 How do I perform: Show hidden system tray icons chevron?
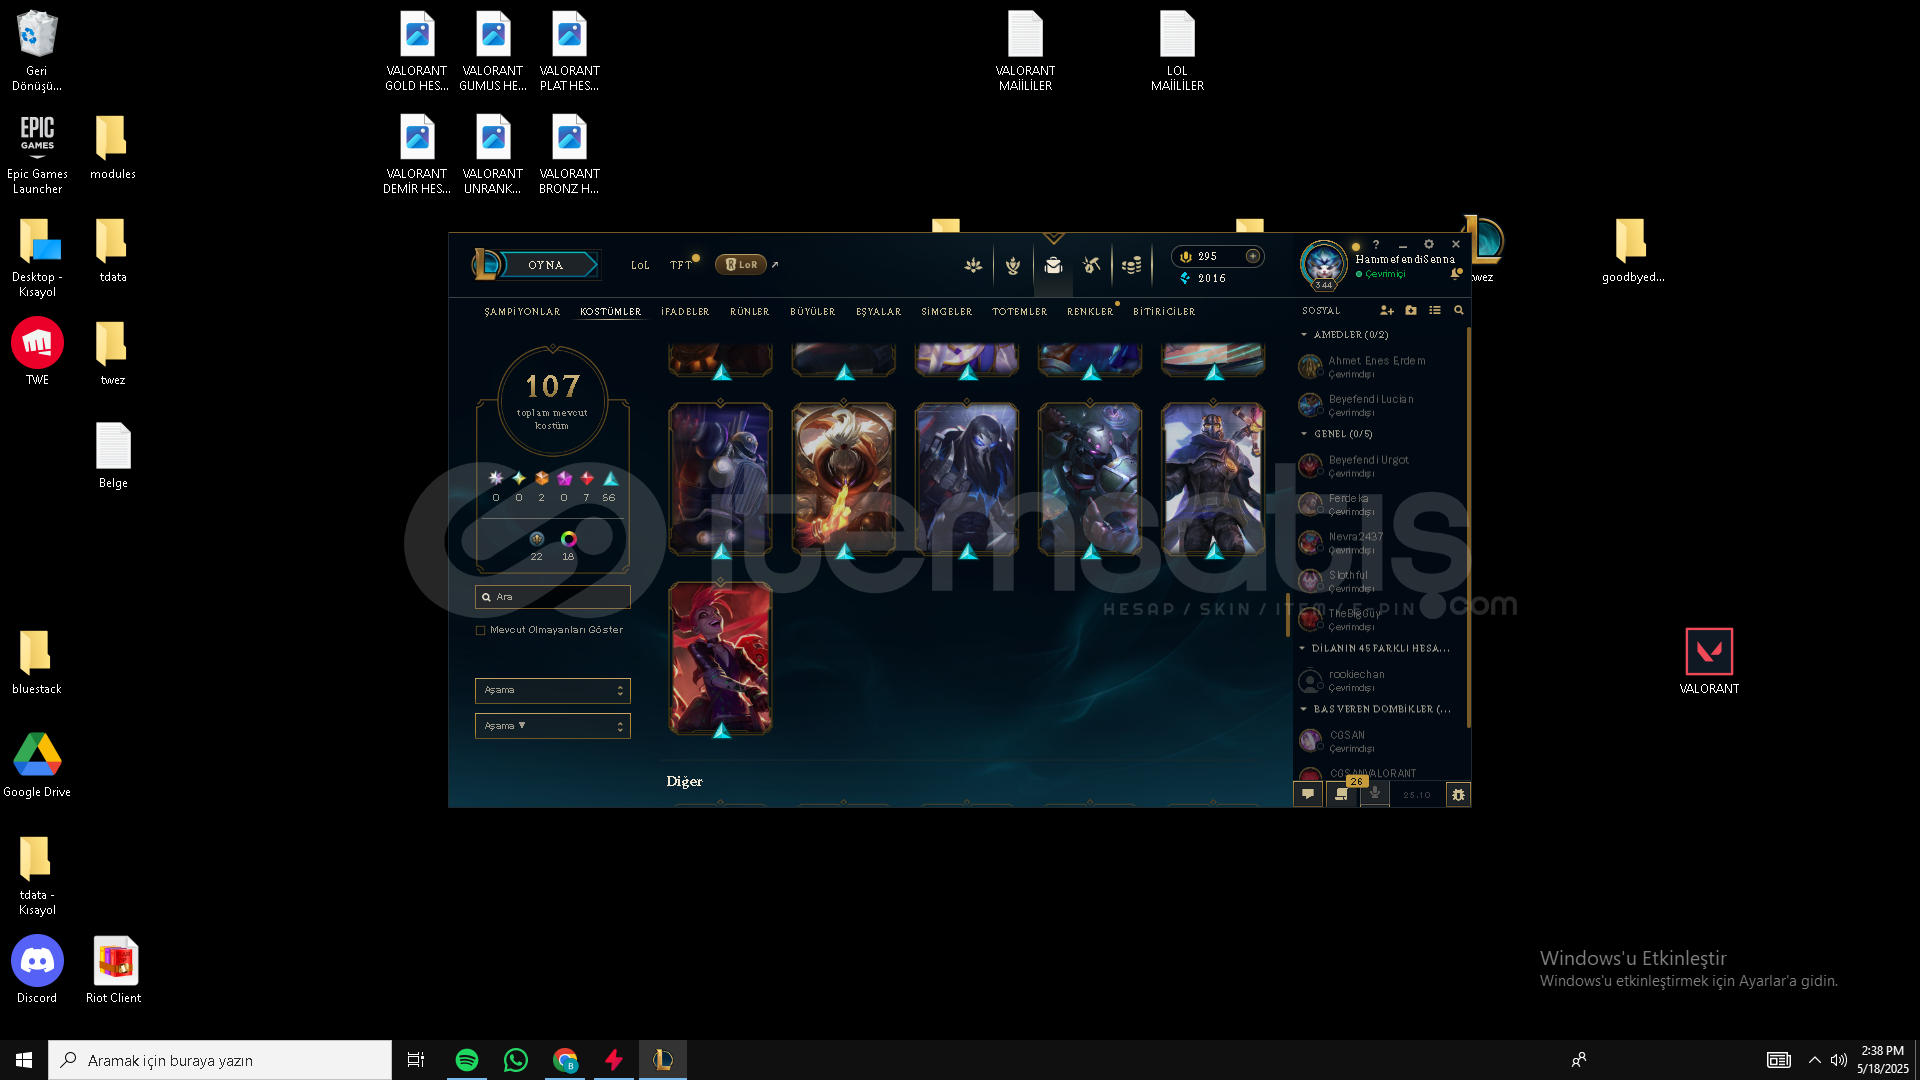point(1814,1060)
